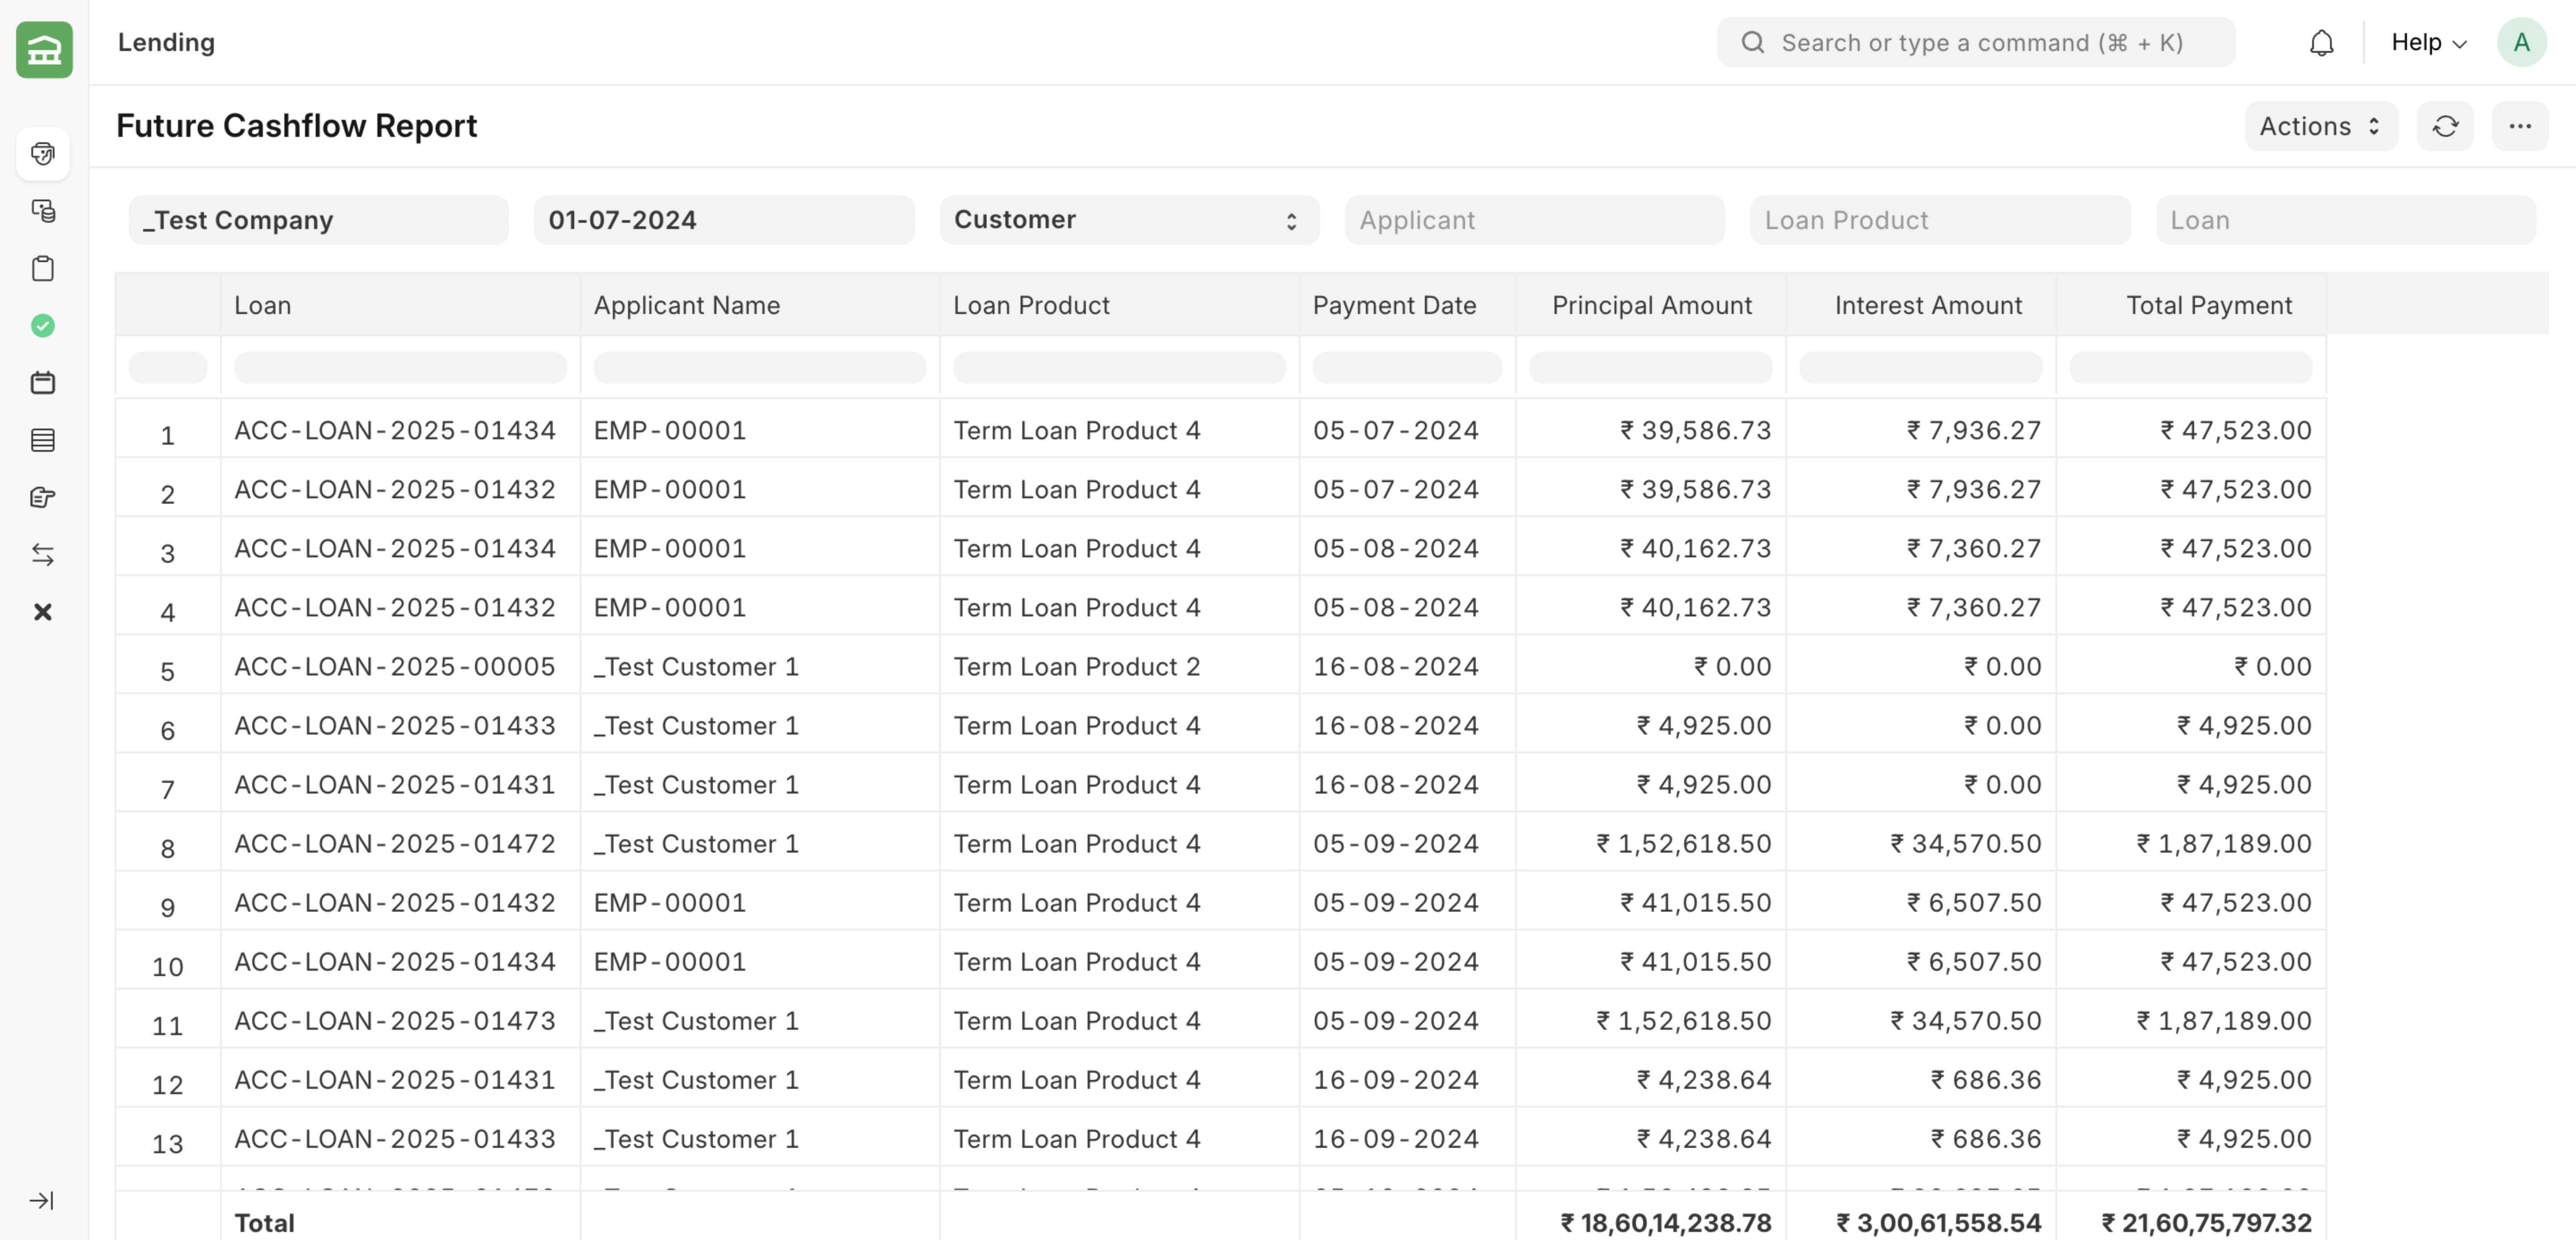Click _Test Customer 1 in row 6
The height and width of the screenshot is (1240, 2576).
[x=697, y=725]
